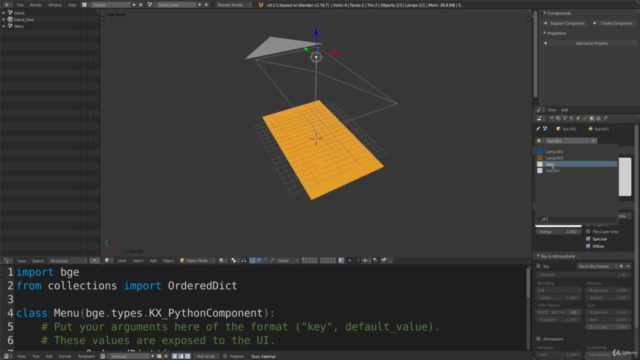Expand the Menu scene in outliner
The width and height of the screenshot is (640, 360).
click(4, 26)
